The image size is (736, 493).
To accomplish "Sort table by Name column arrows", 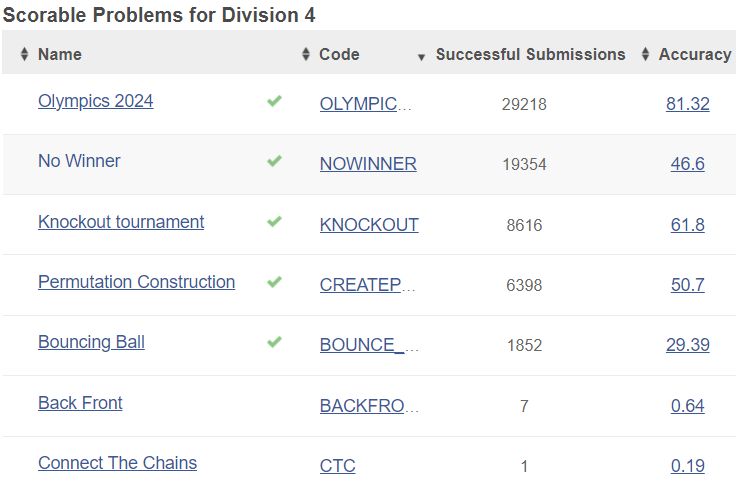I will [x=24, y=54].
